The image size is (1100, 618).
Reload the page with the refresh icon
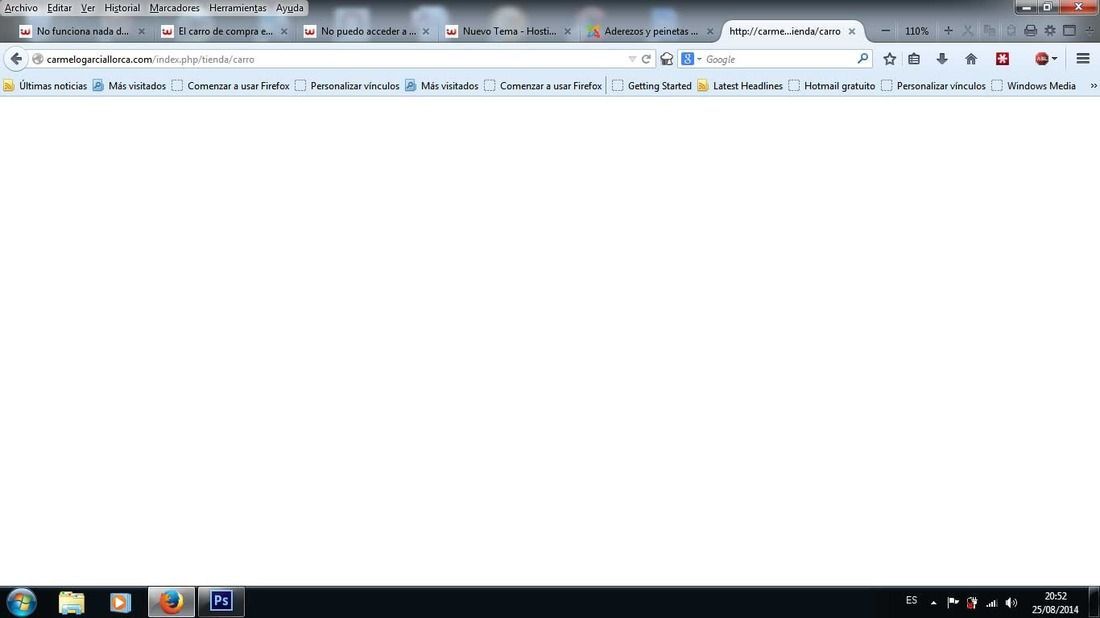[x=646, y=59]
